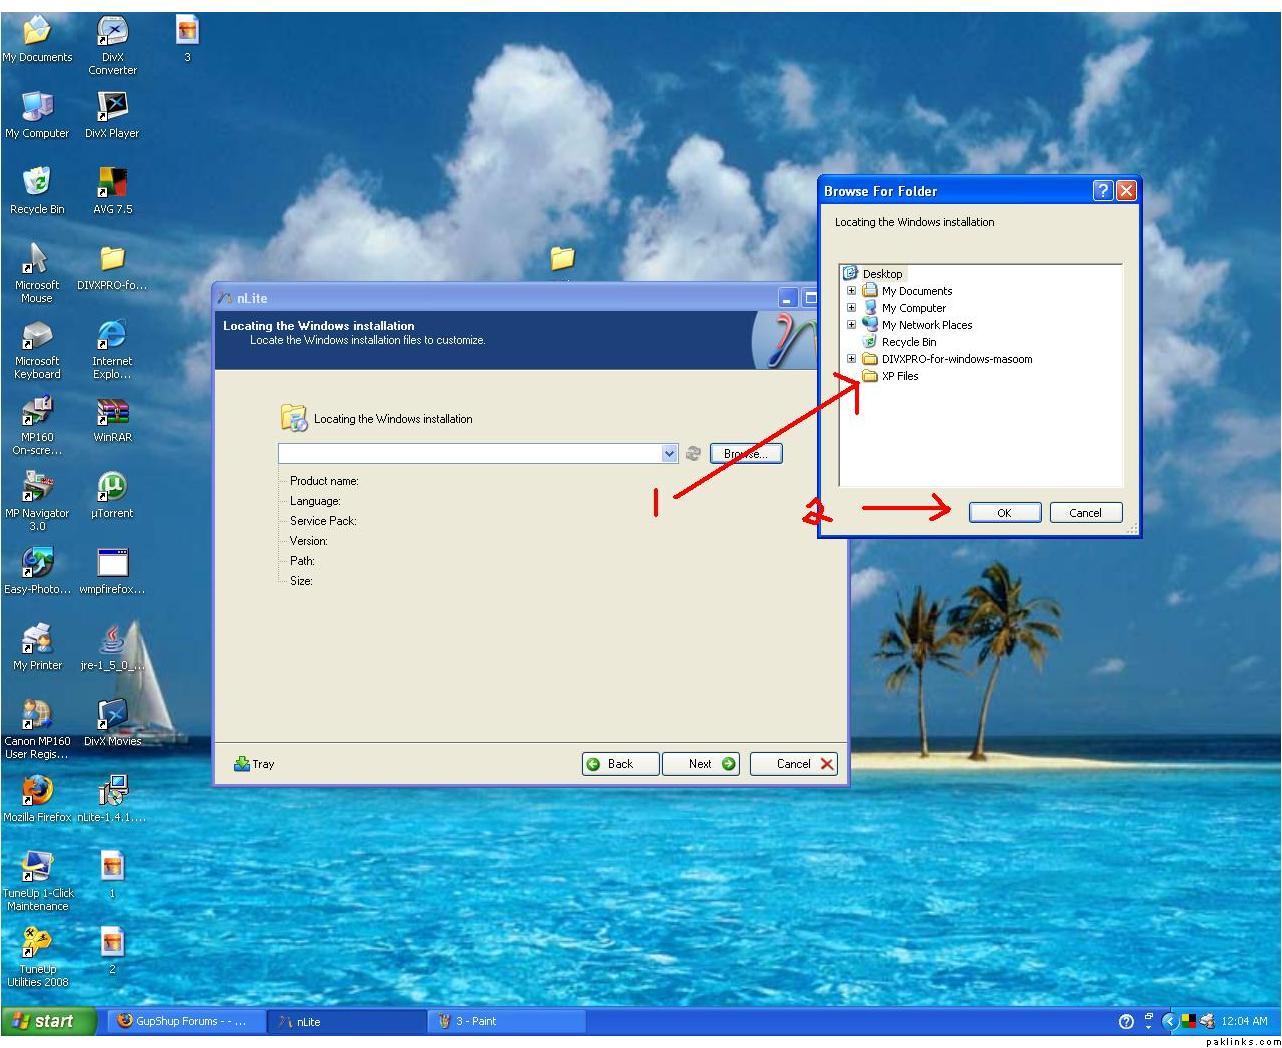Select My Network Places in tree
Image resolution: width=1282 pixels, height=1048 pixels.
click(926, 325)
